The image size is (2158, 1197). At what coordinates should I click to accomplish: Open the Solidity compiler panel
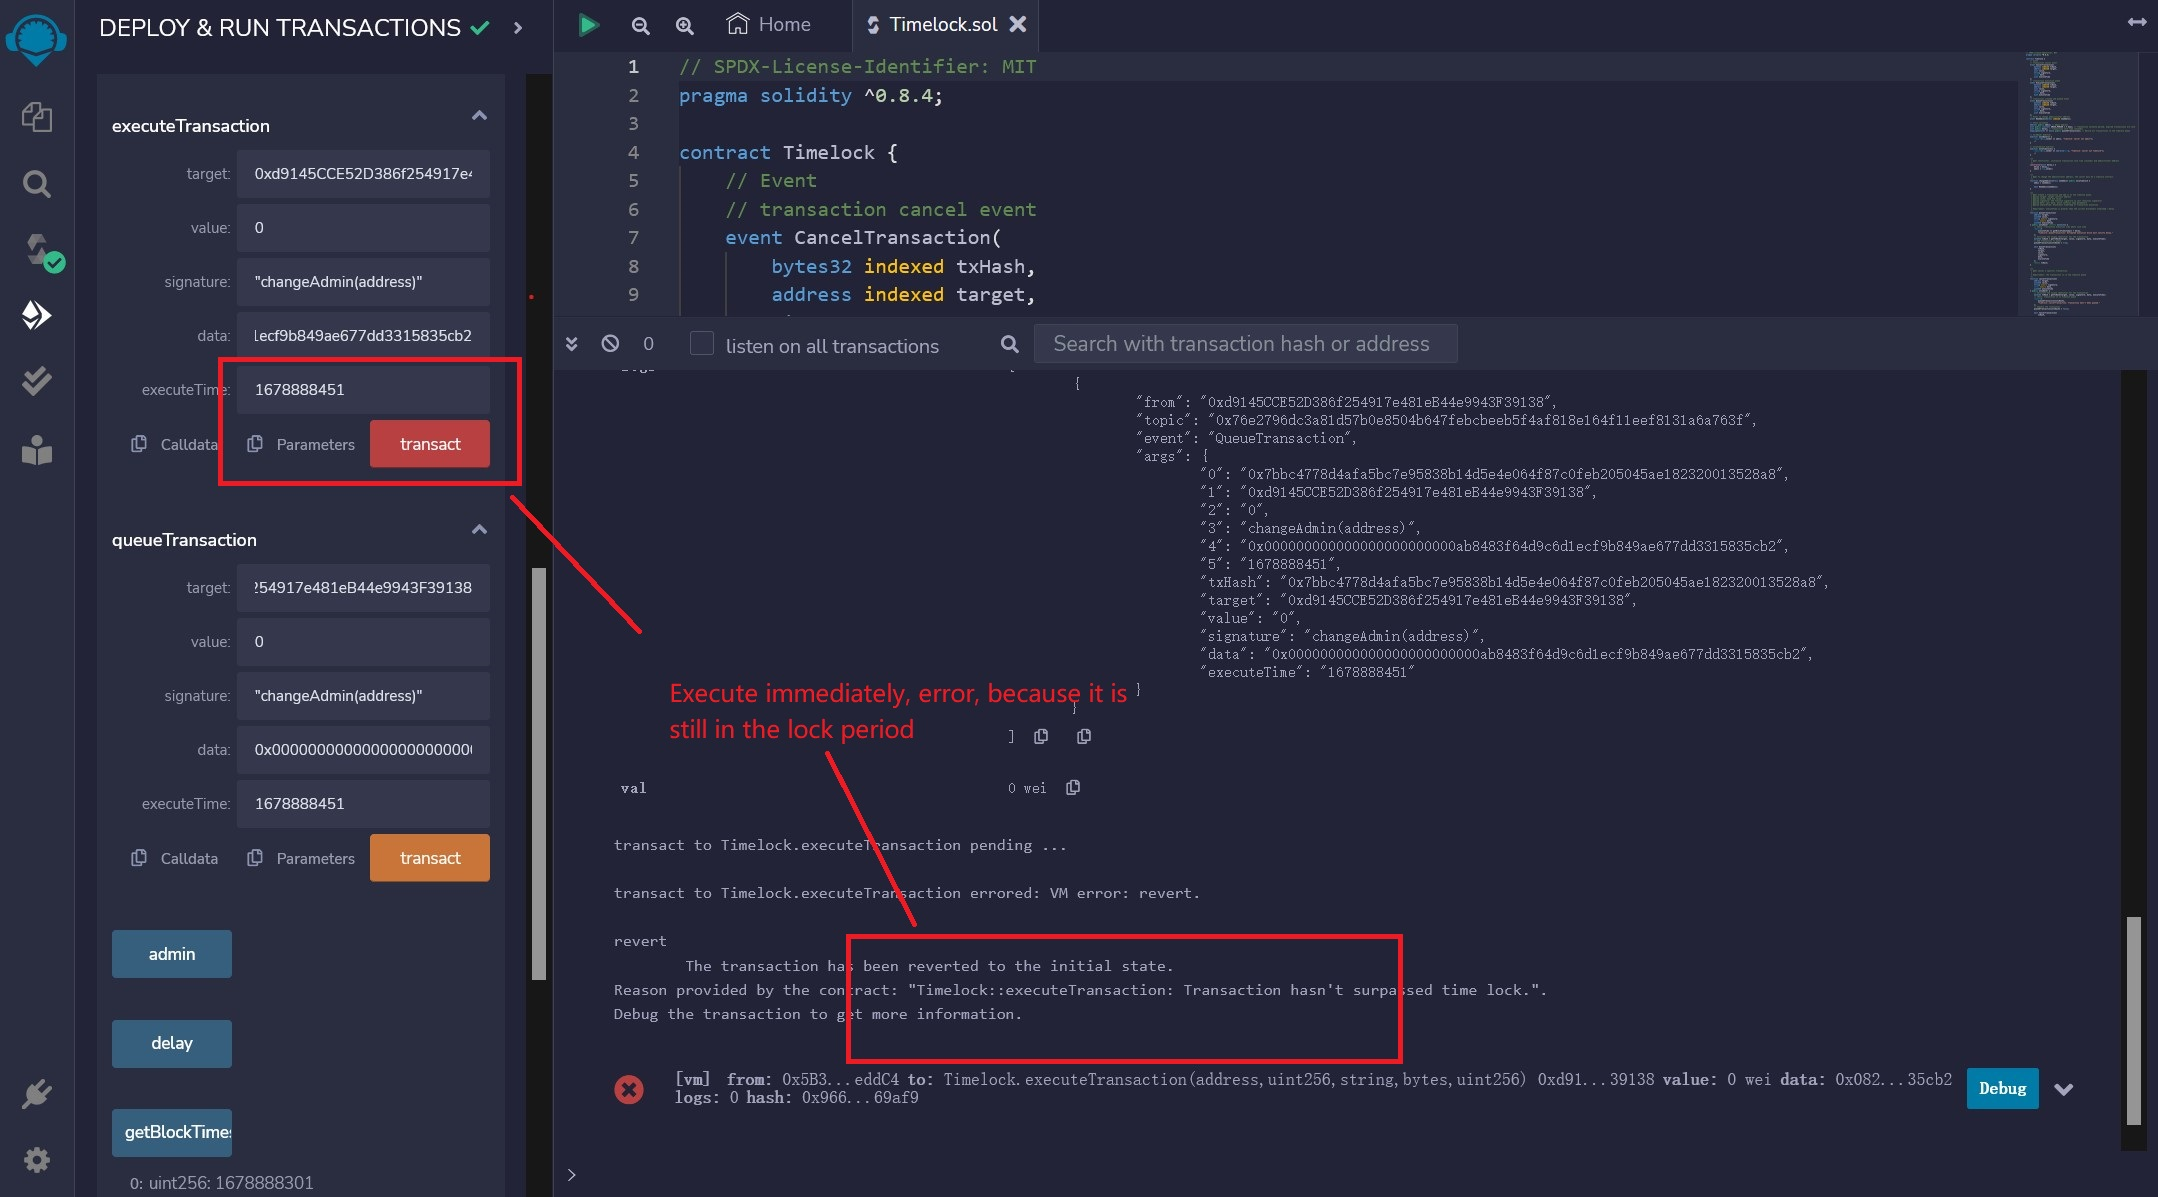pyautogui.click(x=37, y=251)
